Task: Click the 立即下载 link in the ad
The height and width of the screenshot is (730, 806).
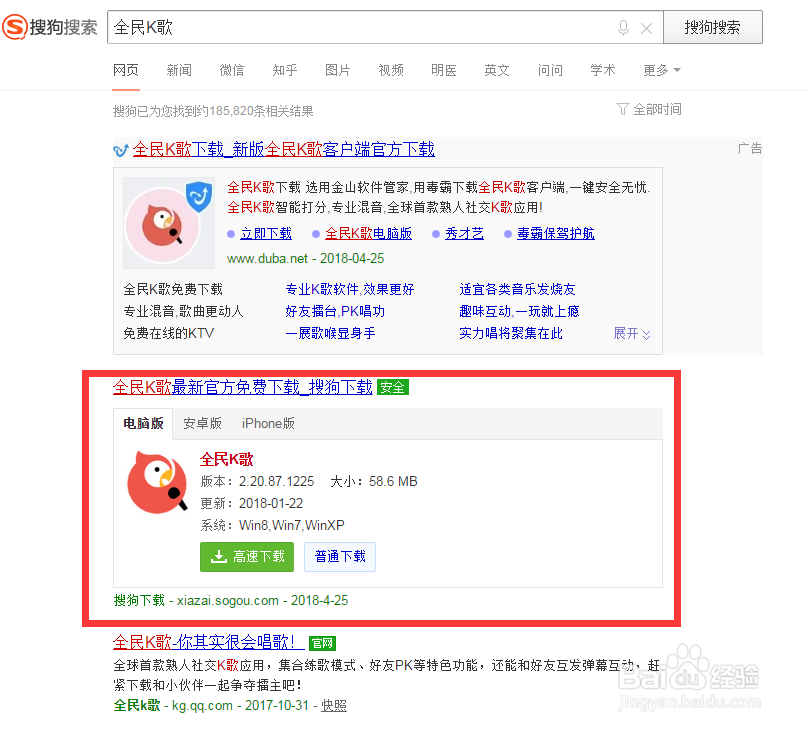Action: pos(266,232)
